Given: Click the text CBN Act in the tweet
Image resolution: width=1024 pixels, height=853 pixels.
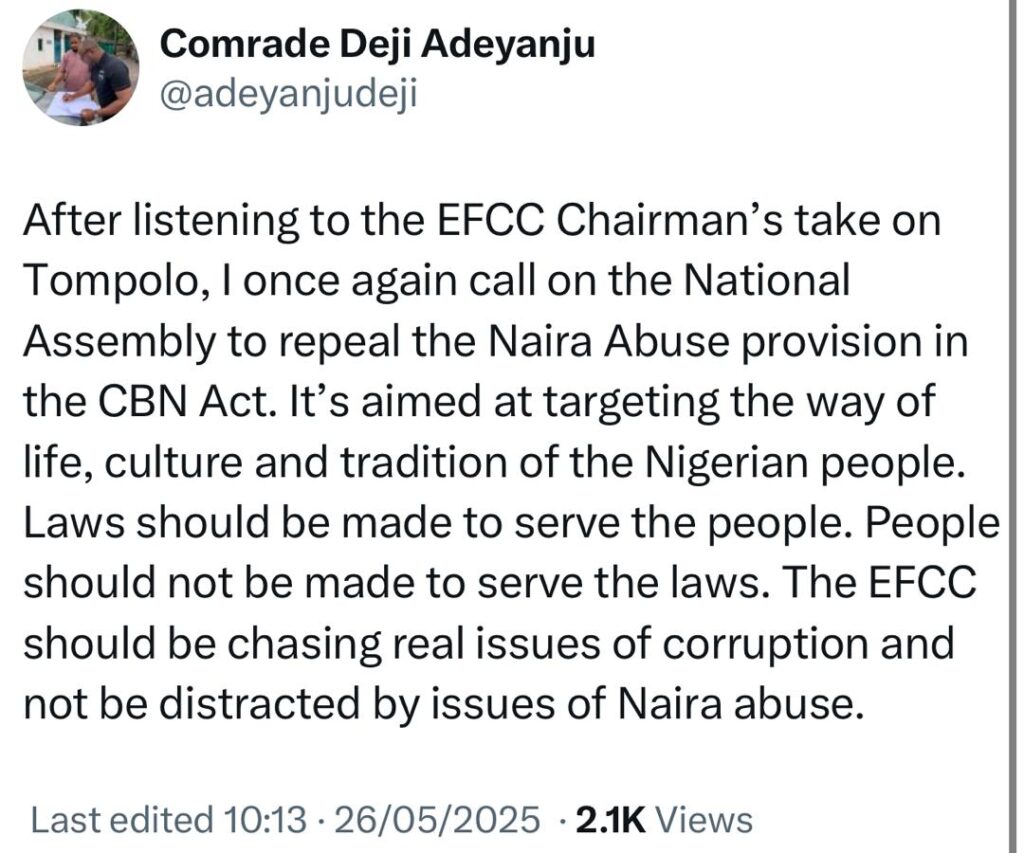Looking at the screenshot, I should coord(185,401).
